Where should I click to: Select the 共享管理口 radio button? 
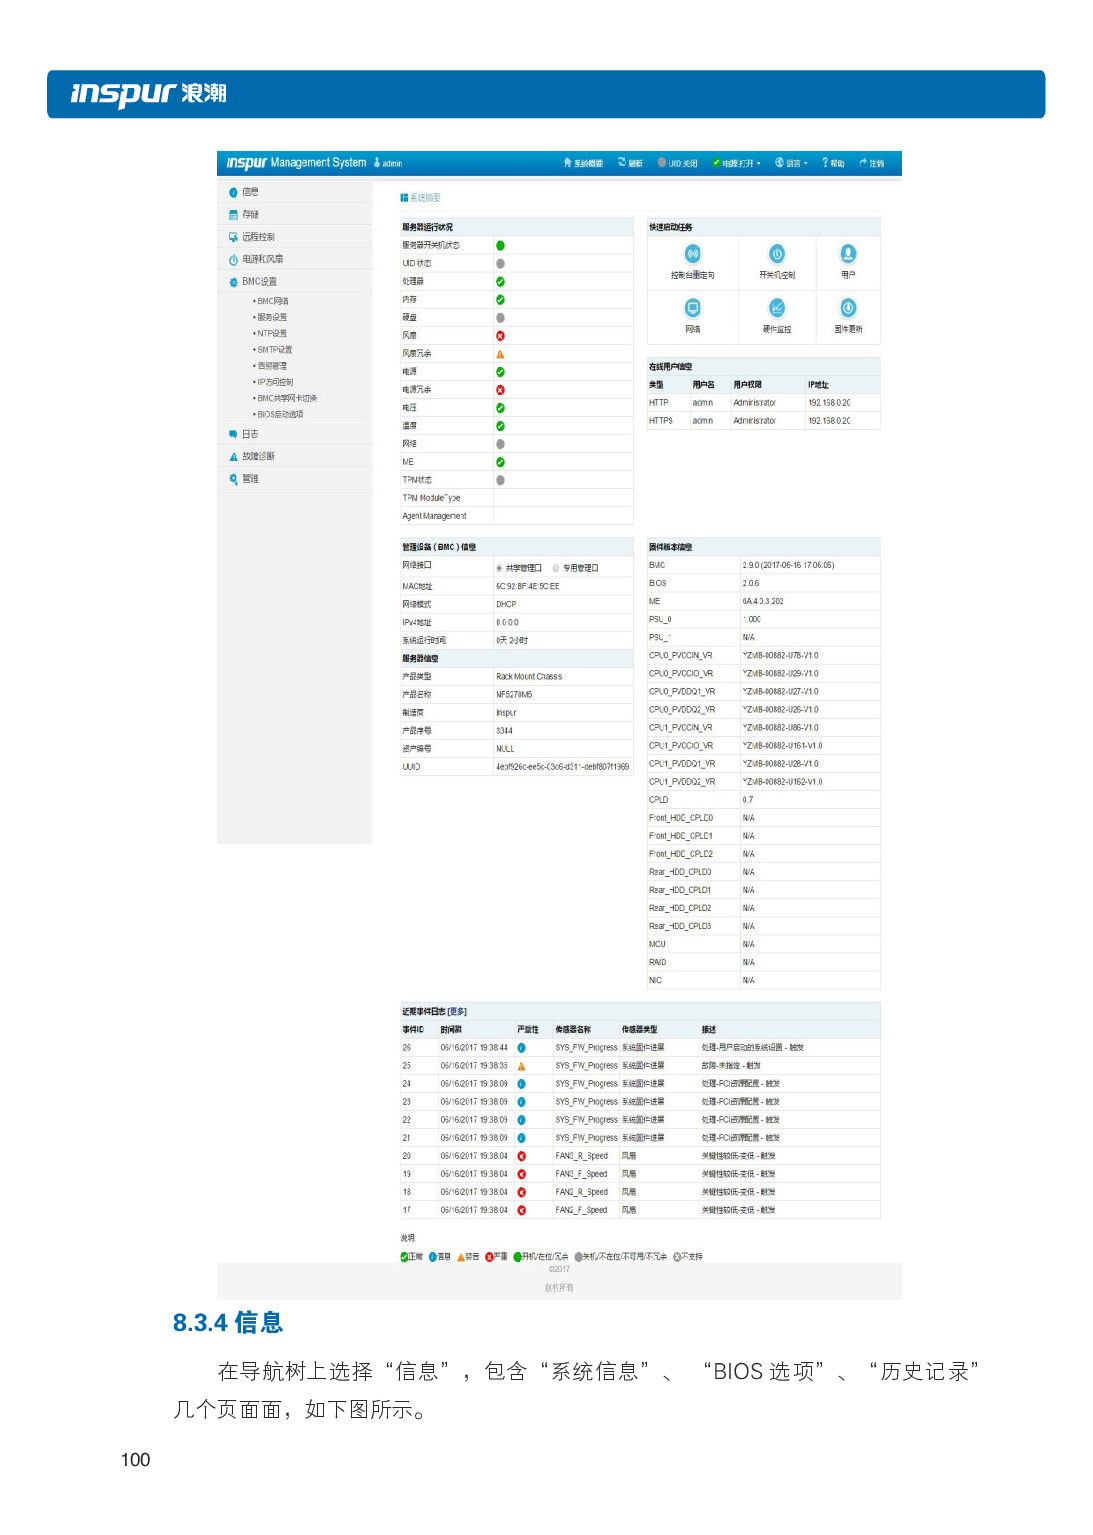pyautogui.click(x=498, y=567)
